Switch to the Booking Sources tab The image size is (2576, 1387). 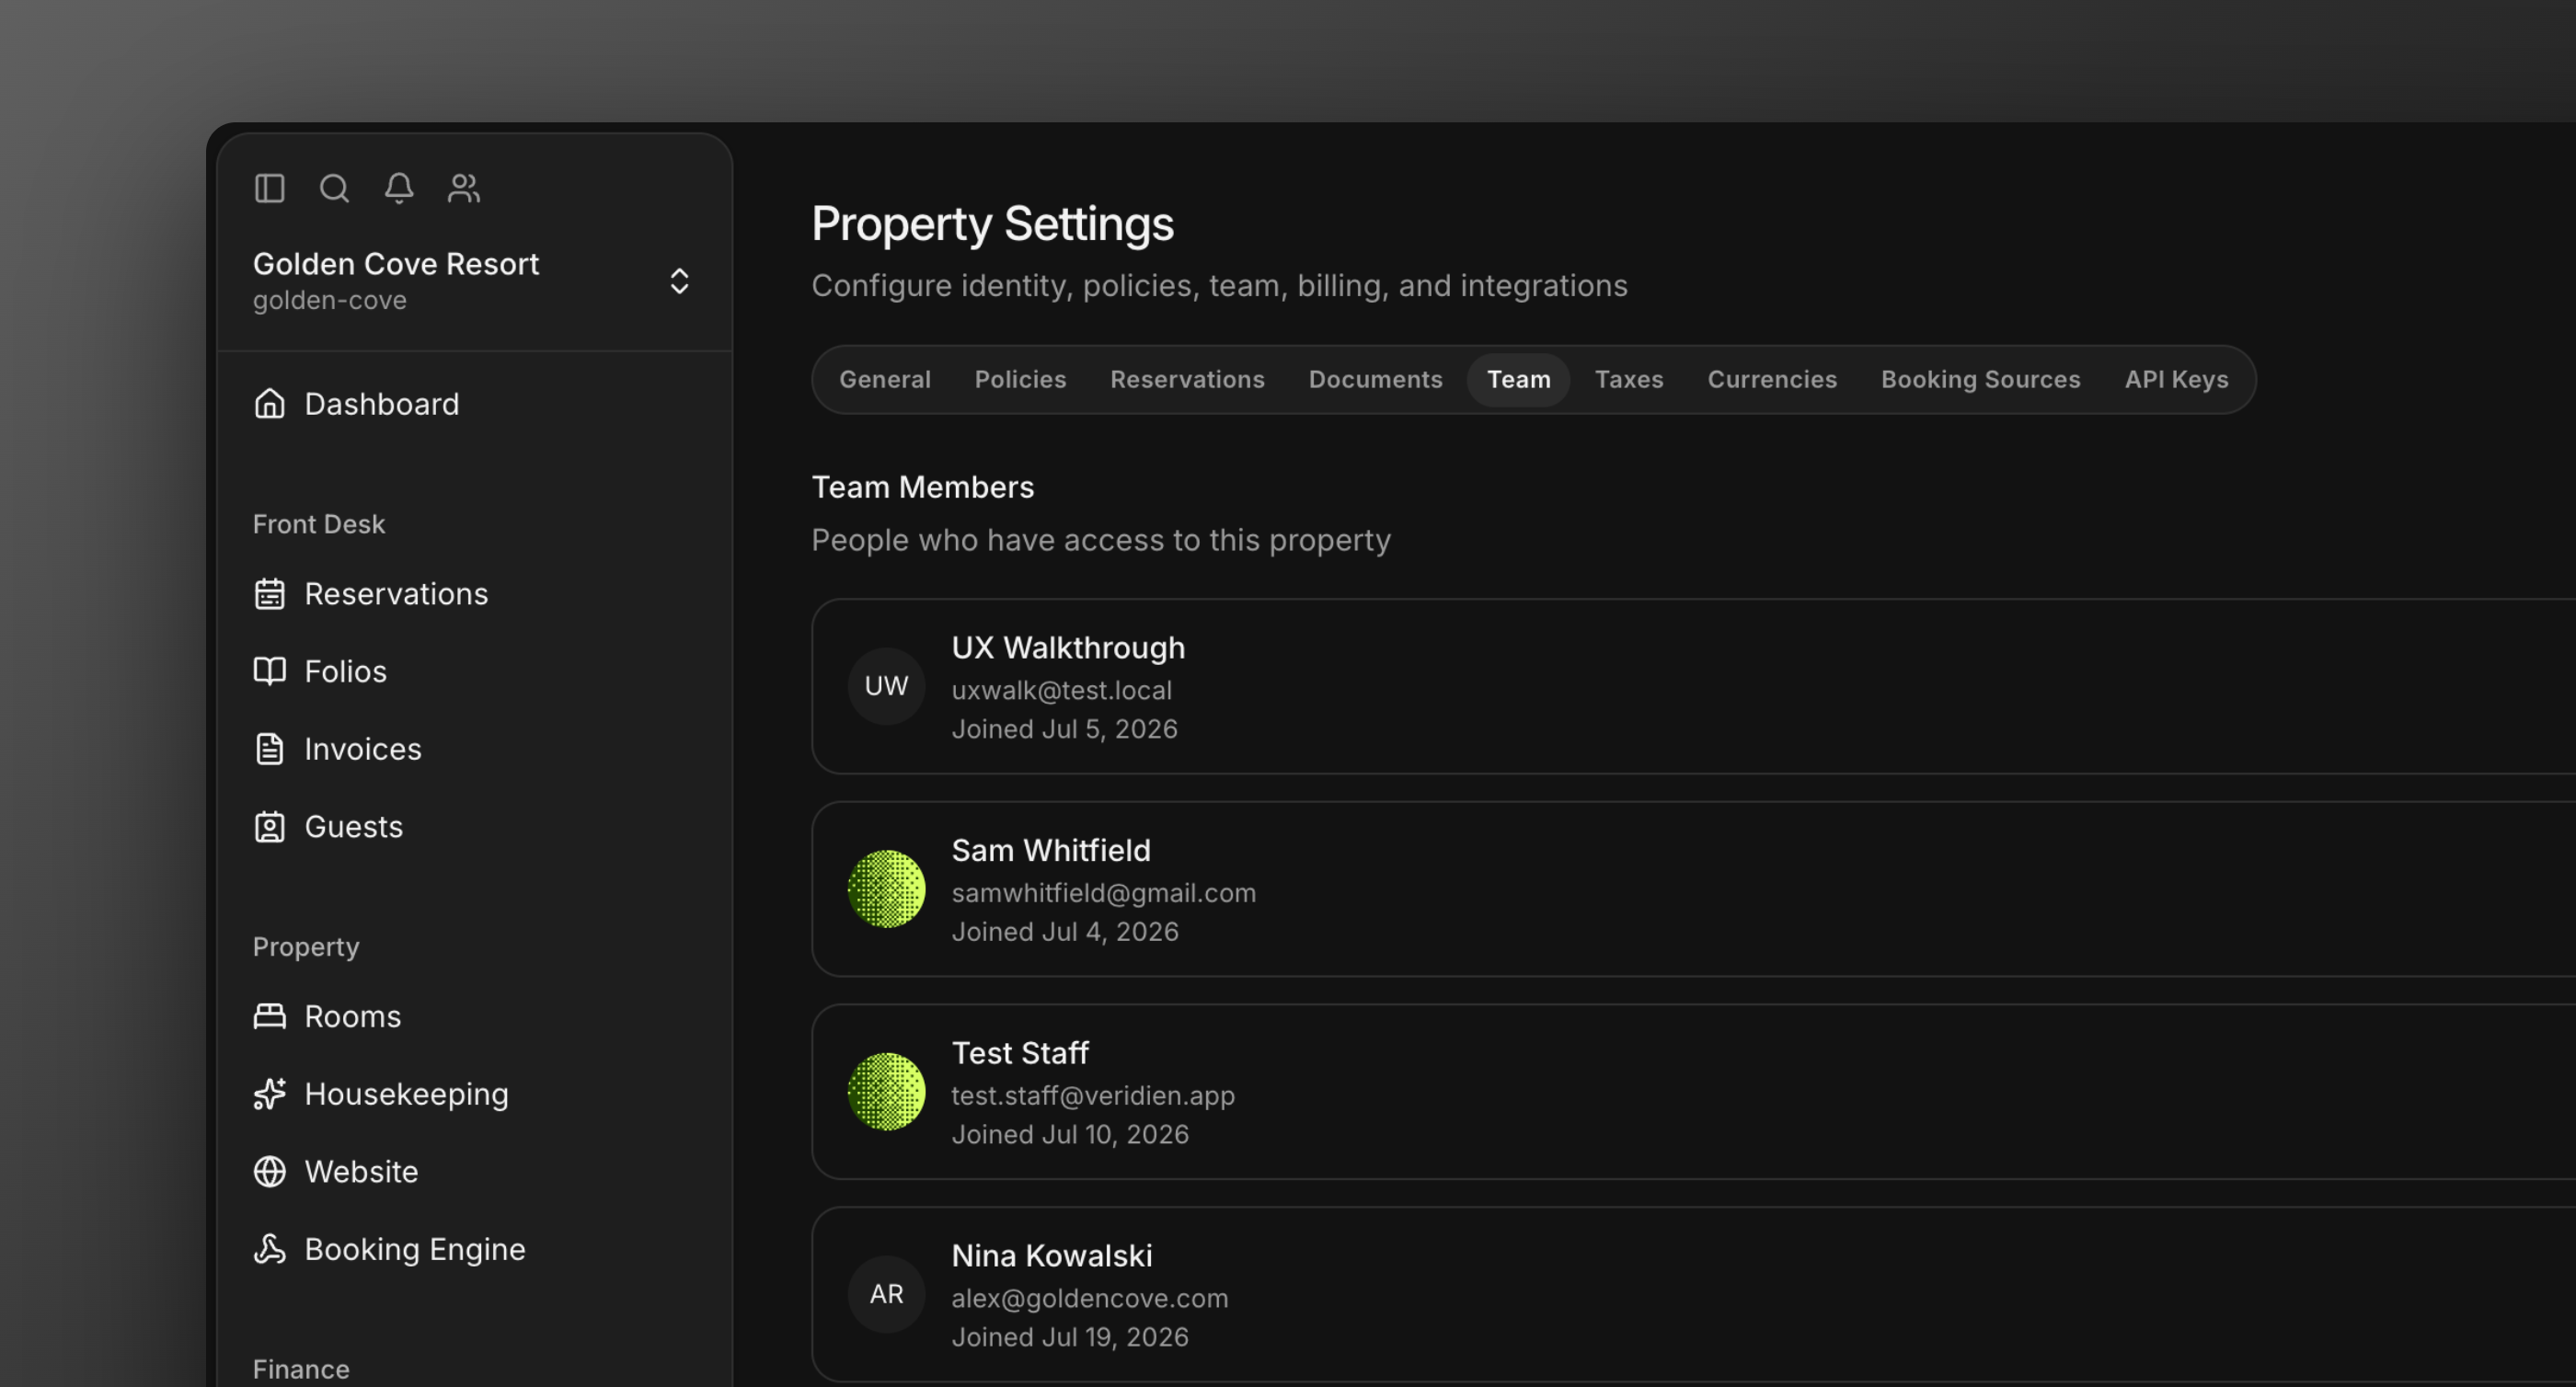pyautogui.click(x=1980, y=380)
